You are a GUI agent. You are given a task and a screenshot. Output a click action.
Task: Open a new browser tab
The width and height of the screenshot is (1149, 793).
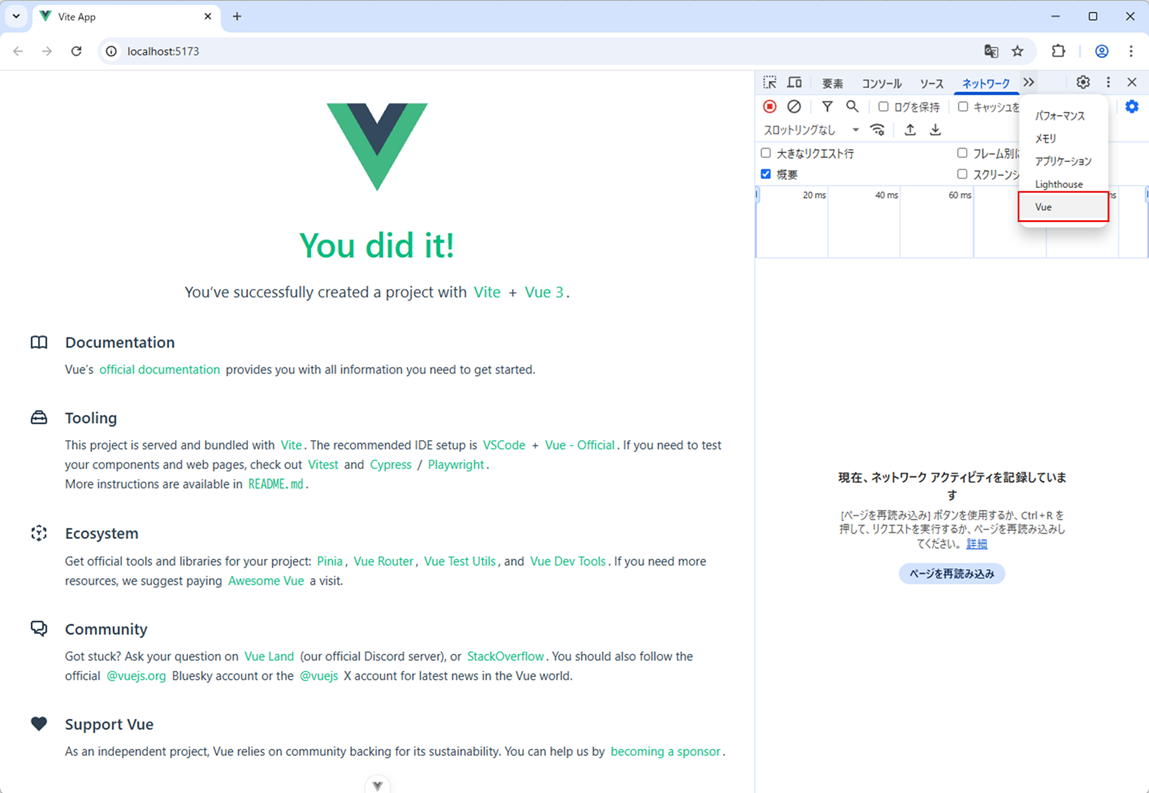[237, 16]
